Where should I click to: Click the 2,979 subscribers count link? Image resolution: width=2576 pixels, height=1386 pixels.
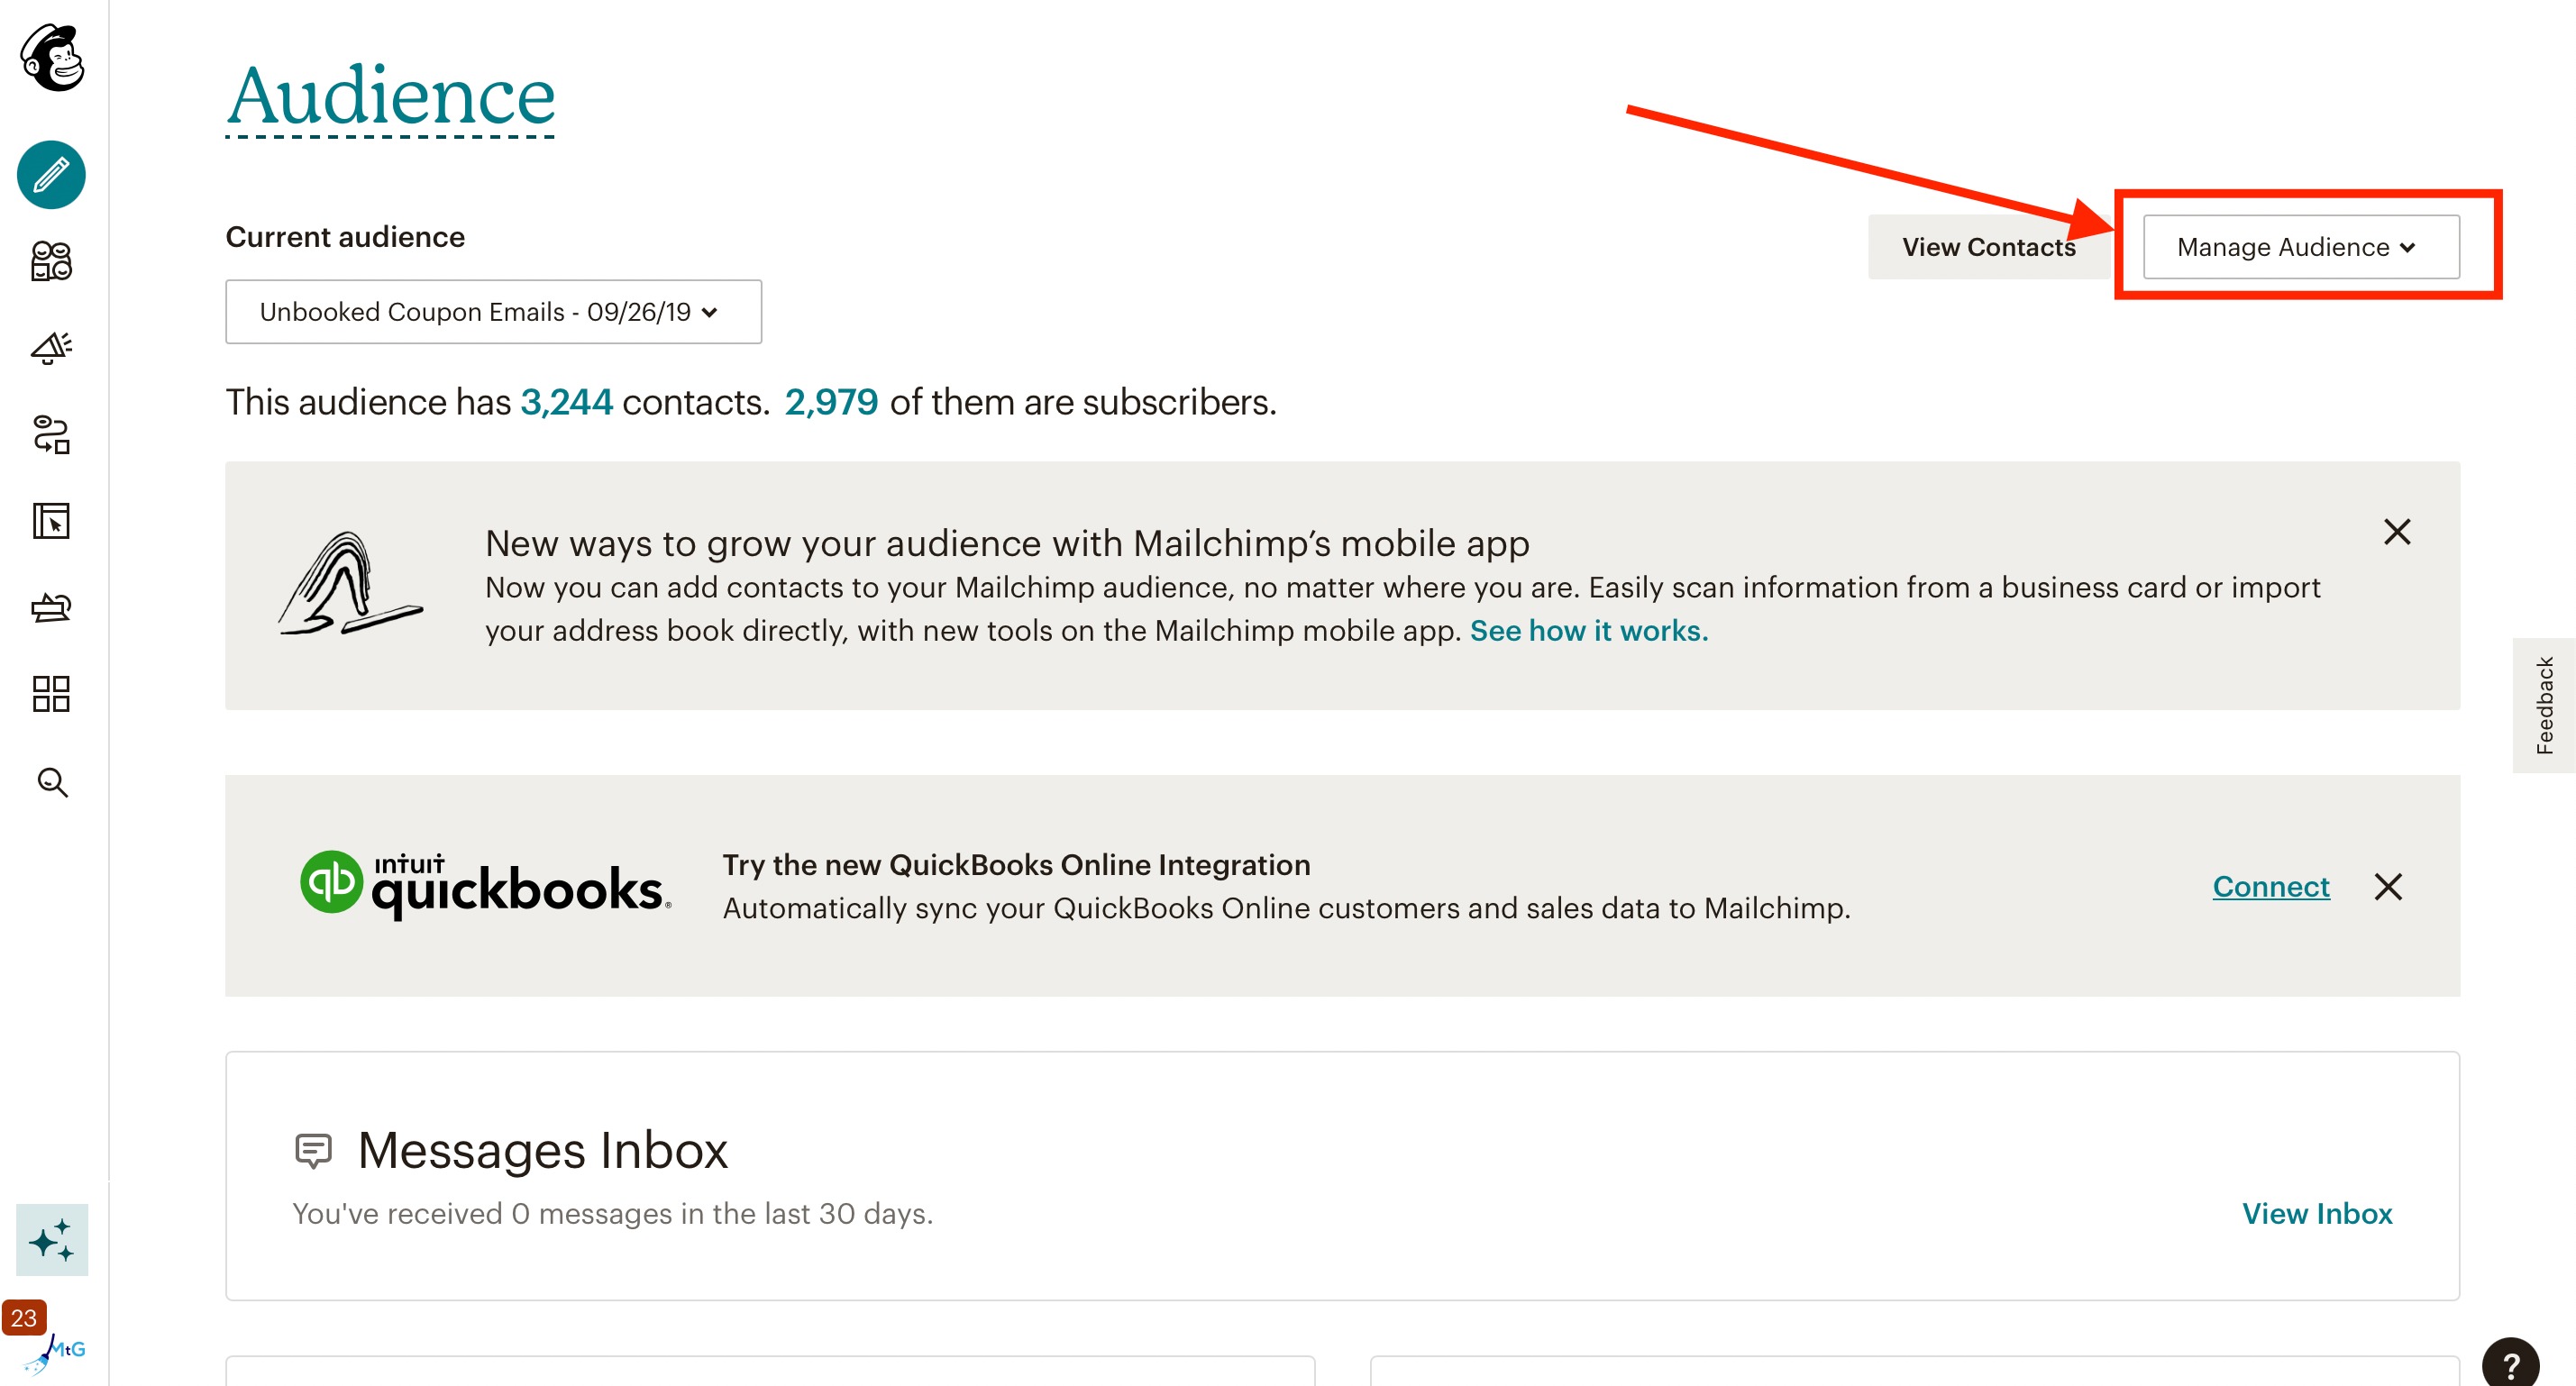(x=831, y=402)
